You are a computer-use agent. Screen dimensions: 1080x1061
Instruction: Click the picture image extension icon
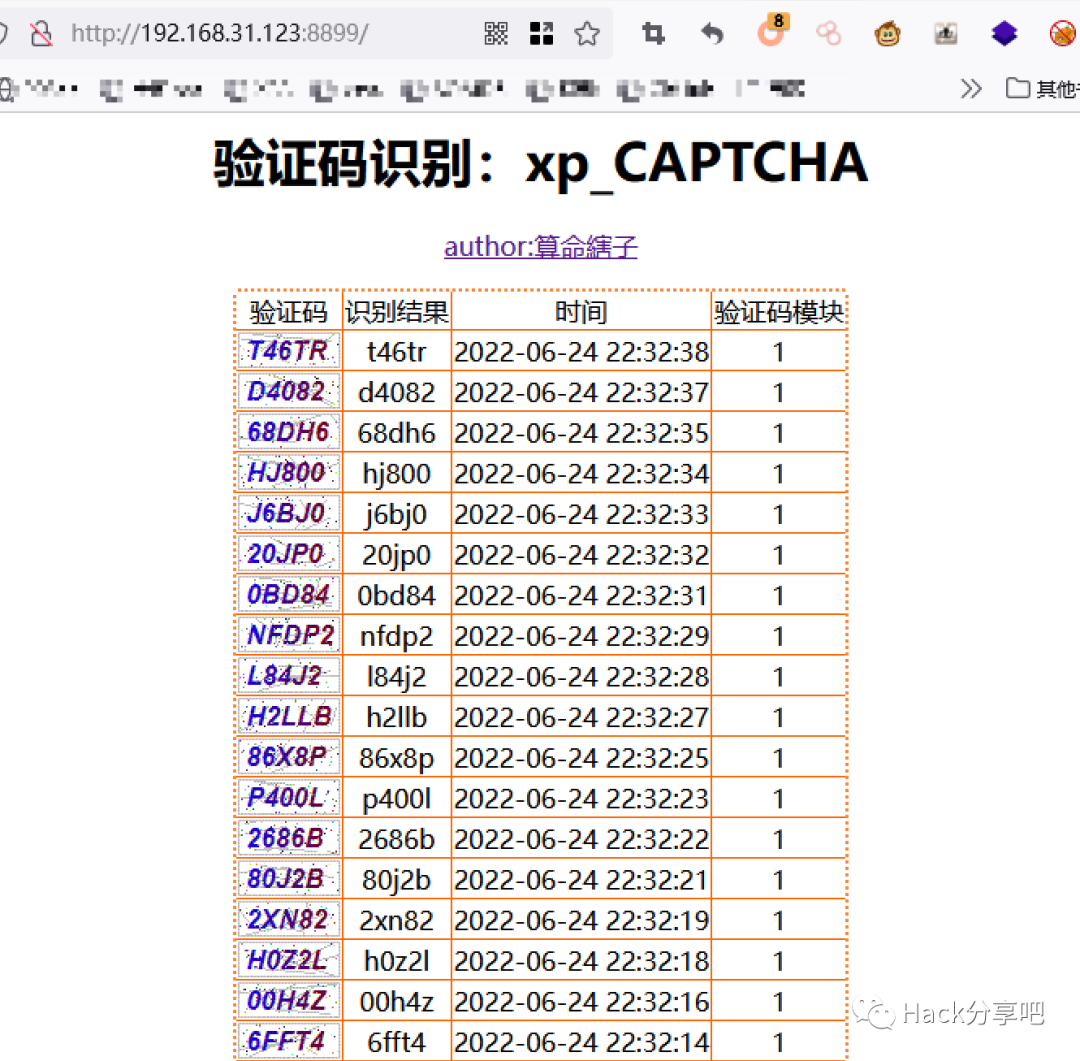pyautogui.click(x=946, y=33)
